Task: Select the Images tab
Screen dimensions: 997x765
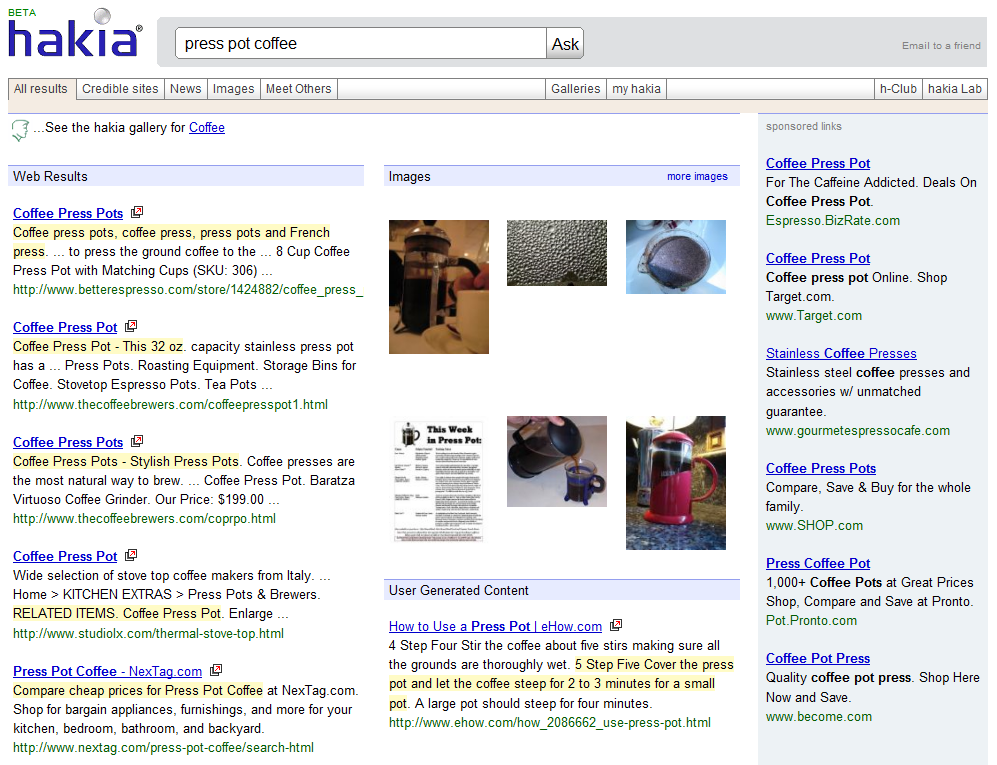Action: (x=233, y=89)
